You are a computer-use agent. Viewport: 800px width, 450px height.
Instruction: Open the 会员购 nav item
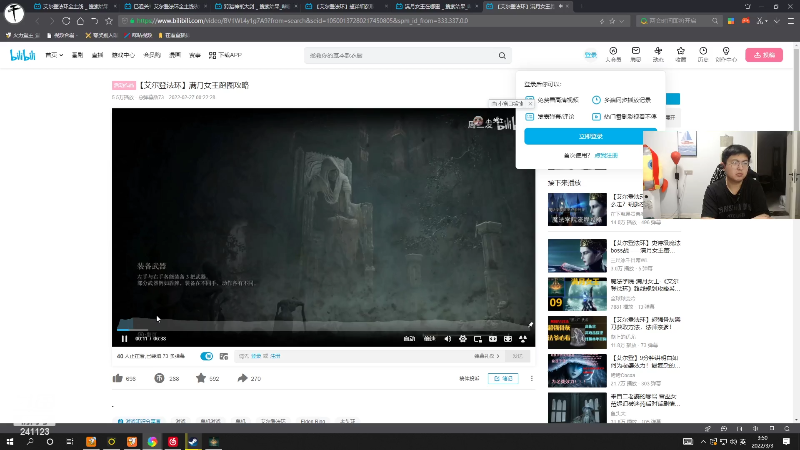152,55
